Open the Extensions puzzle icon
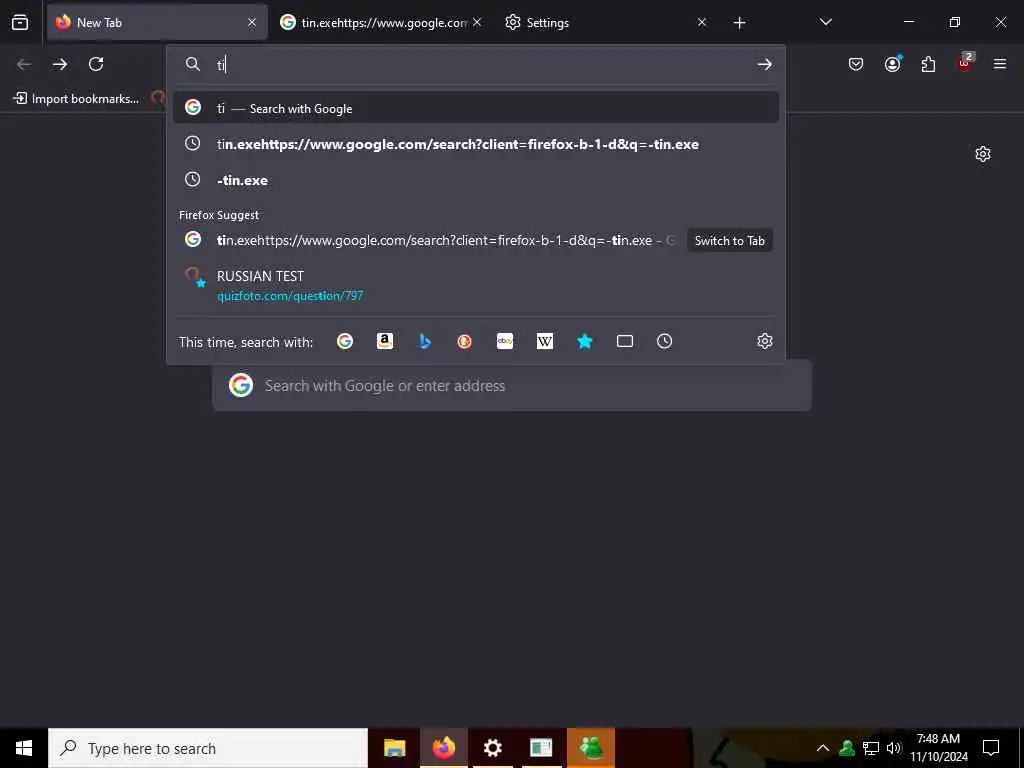 tap(928, 64)
